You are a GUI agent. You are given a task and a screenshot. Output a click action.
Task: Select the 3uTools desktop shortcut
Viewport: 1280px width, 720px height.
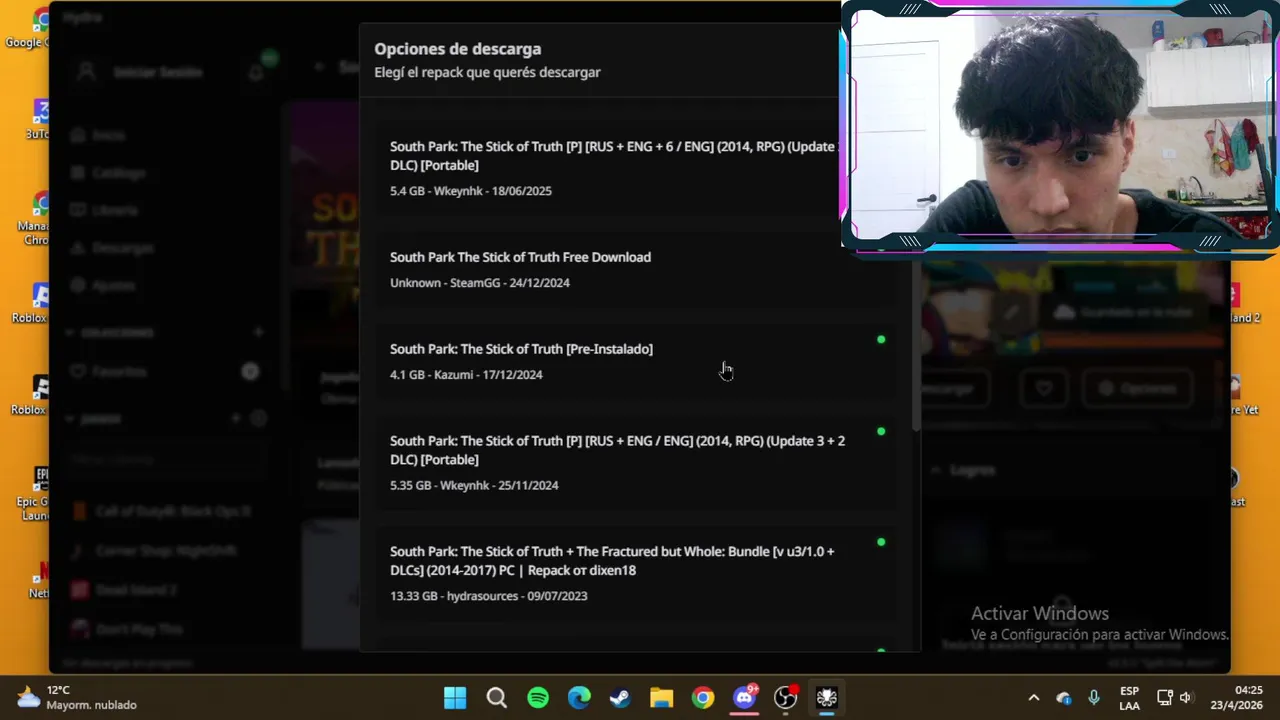(36, 119)
